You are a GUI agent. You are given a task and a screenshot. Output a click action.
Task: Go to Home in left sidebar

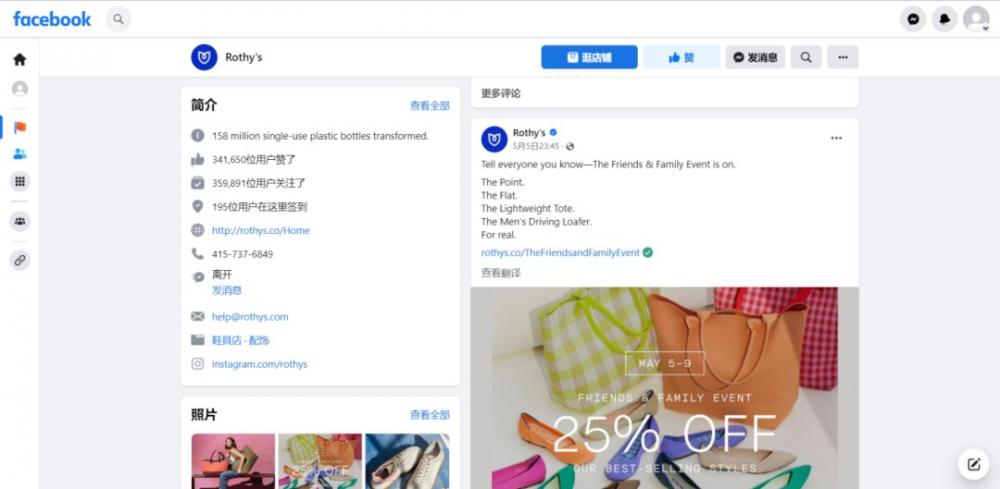[x=20, y=59]
